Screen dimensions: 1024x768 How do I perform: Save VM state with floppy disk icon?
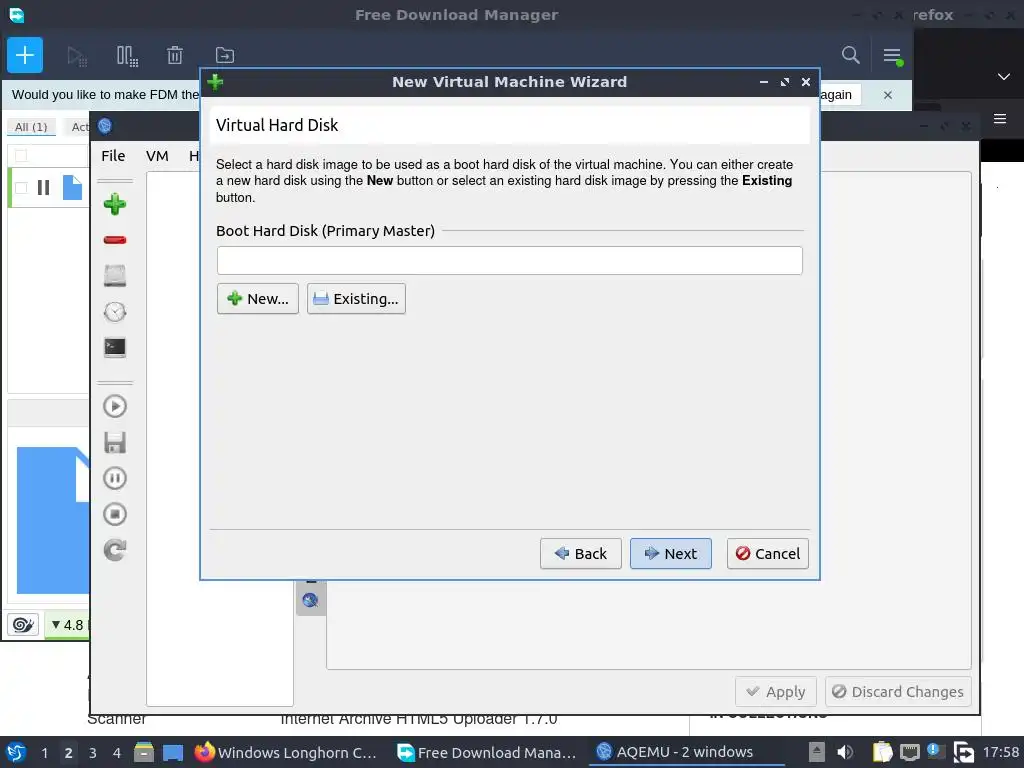click(115, 442)
